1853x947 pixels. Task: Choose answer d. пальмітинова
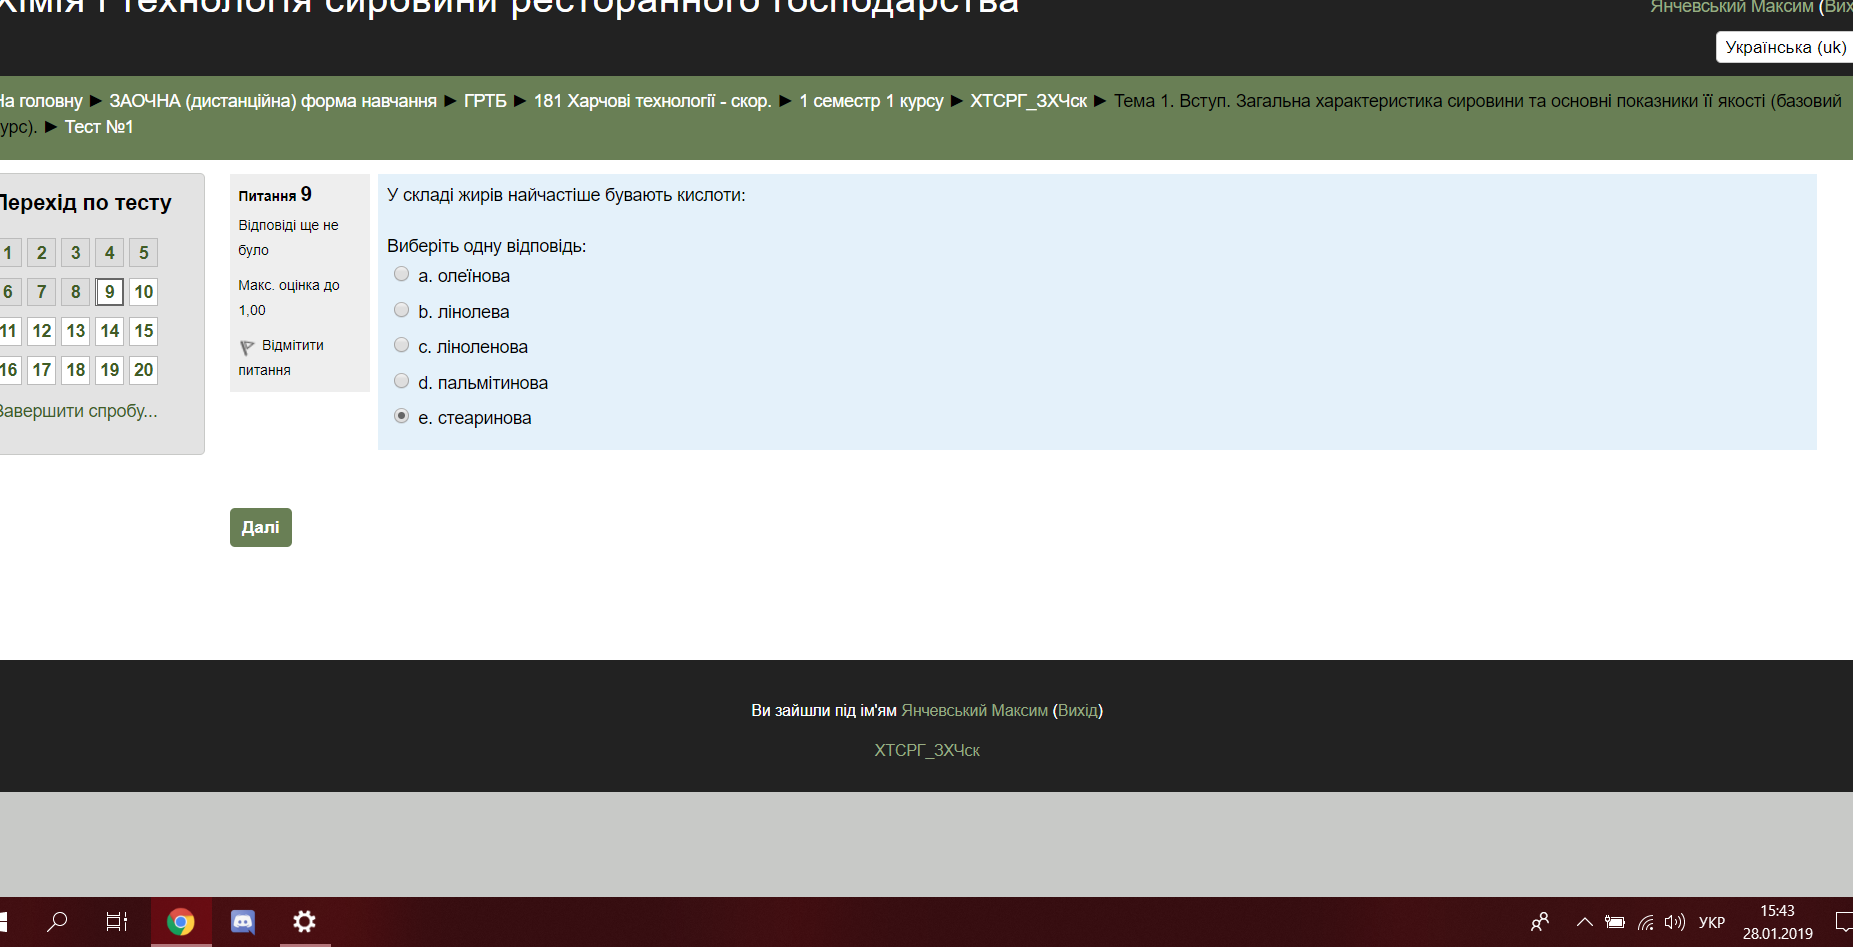402,381
